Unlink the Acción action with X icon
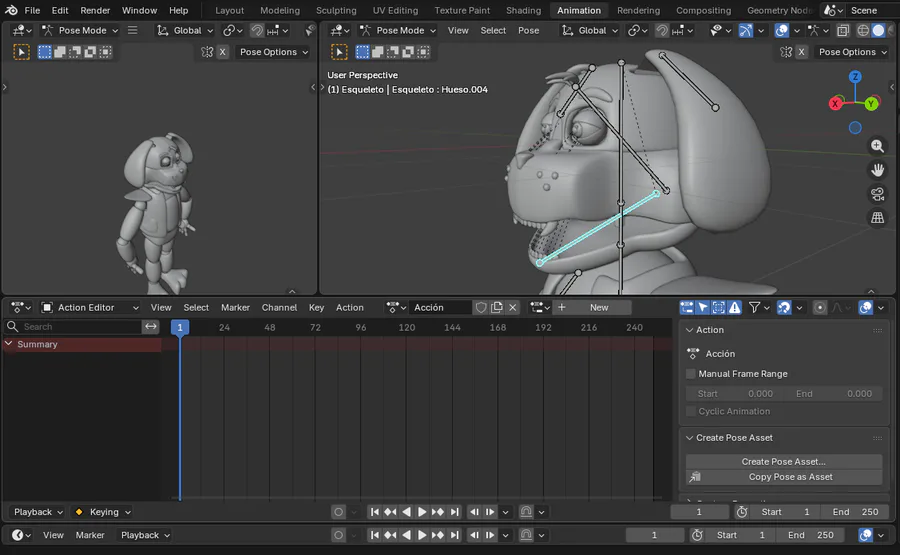 [513, 308]
